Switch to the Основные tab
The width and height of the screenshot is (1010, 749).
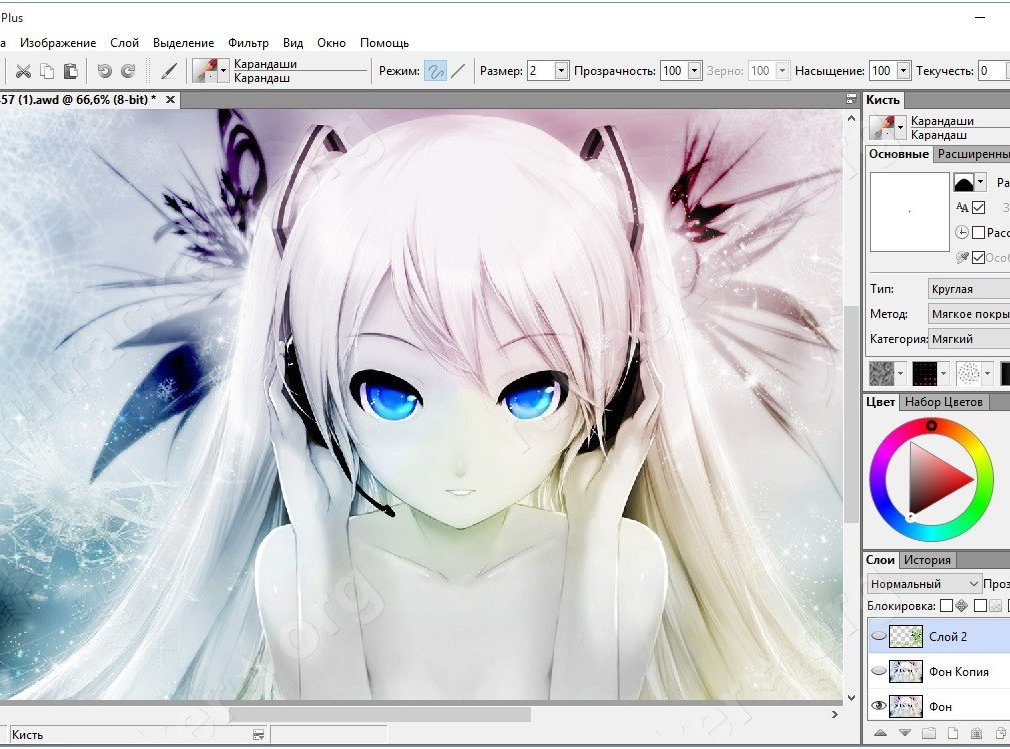tap(899, 154)
